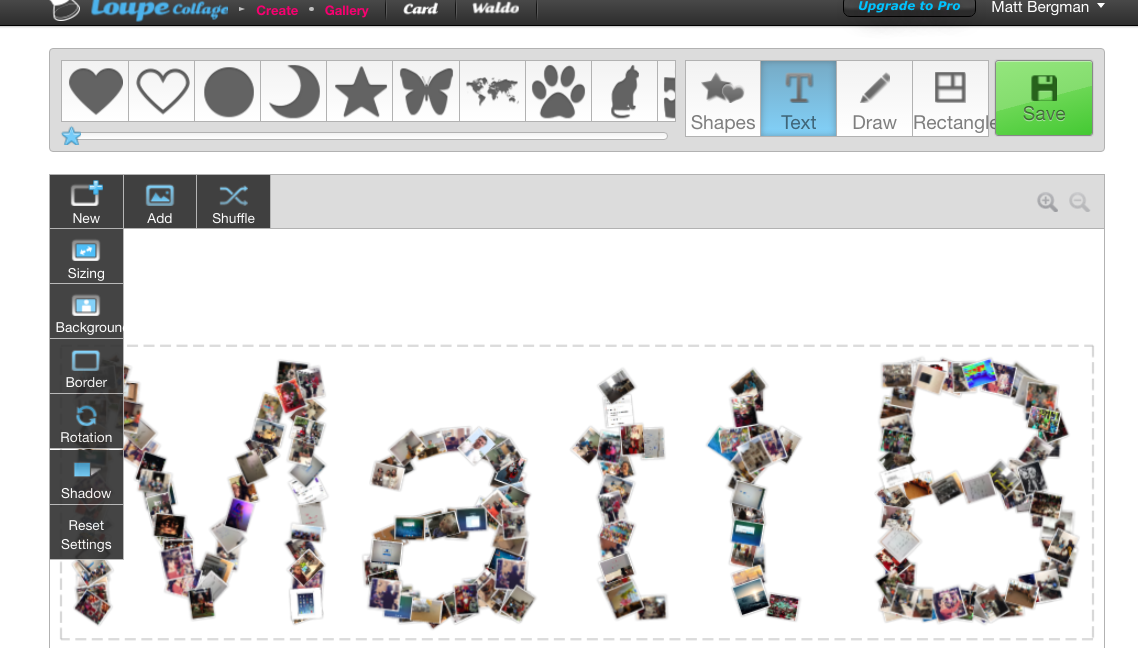1138x648 pixels.
Task: Open the Border settings panel
Action: (x=86, y=366)
